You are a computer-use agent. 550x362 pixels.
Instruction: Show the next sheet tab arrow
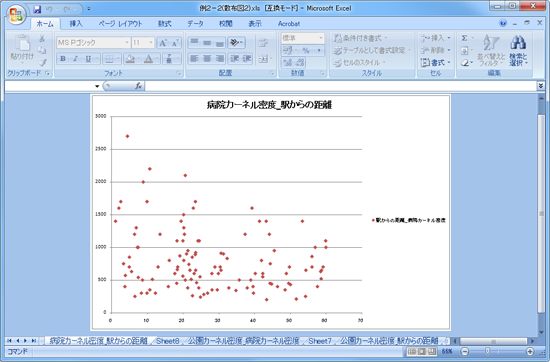click(x=25, y=341)
